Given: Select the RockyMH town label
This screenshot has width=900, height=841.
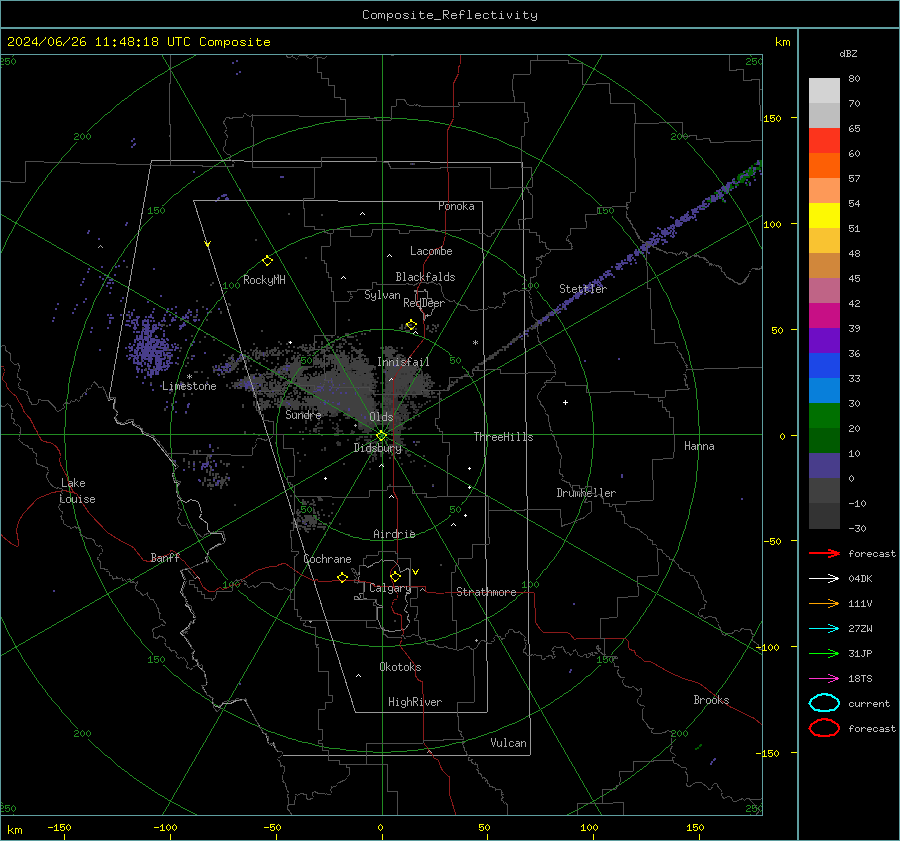Looking at the screenshot, I should (x=264, y=280).
